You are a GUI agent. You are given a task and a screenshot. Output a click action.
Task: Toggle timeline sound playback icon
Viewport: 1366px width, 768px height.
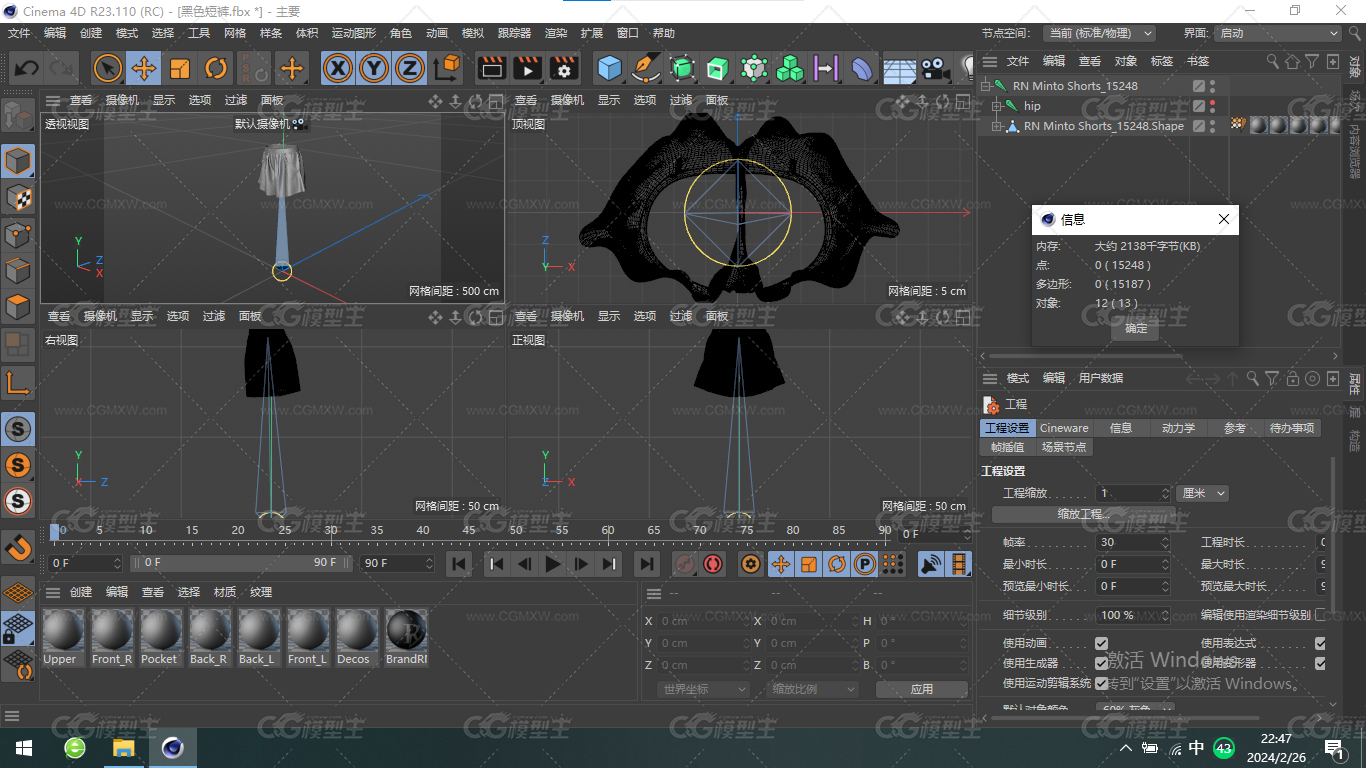coord(931,564)
